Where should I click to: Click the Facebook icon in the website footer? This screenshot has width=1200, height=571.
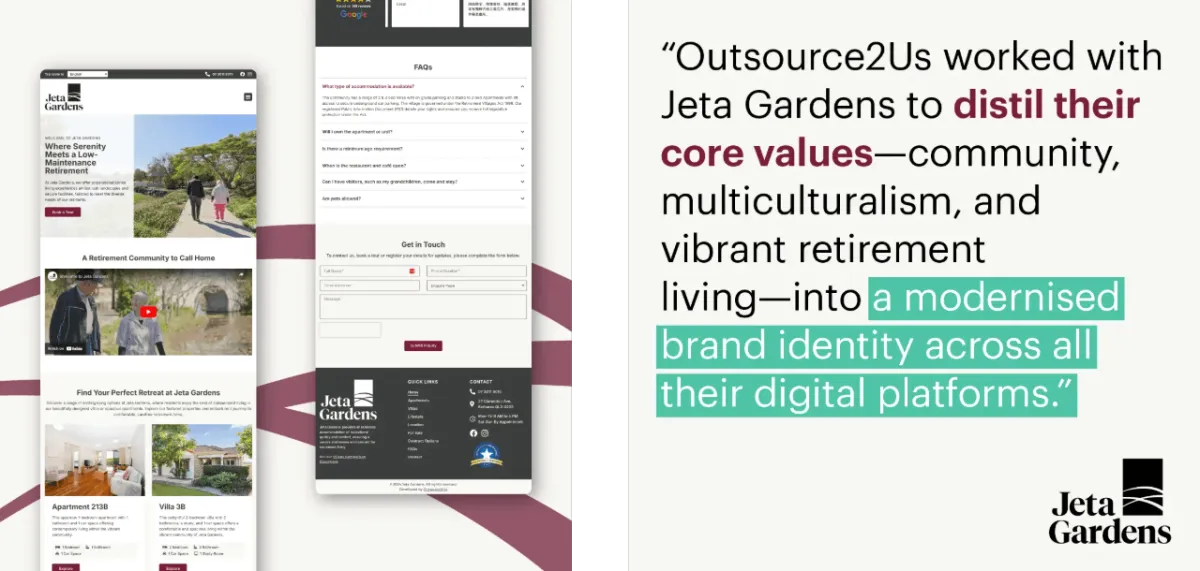point(473,433)
